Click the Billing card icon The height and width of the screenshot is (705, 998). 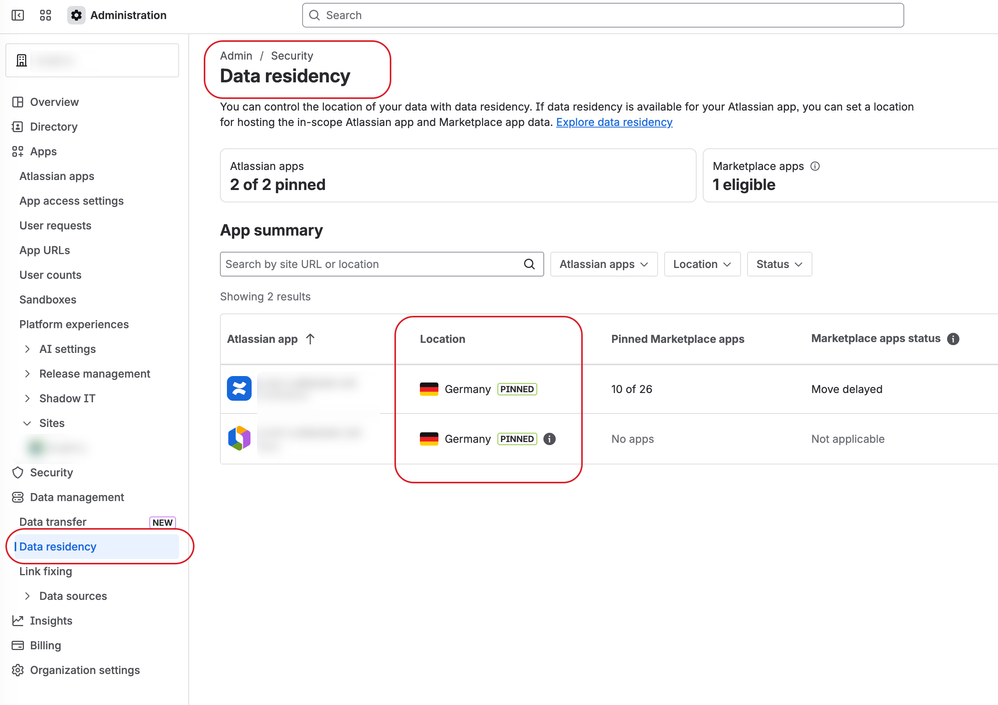18,645
